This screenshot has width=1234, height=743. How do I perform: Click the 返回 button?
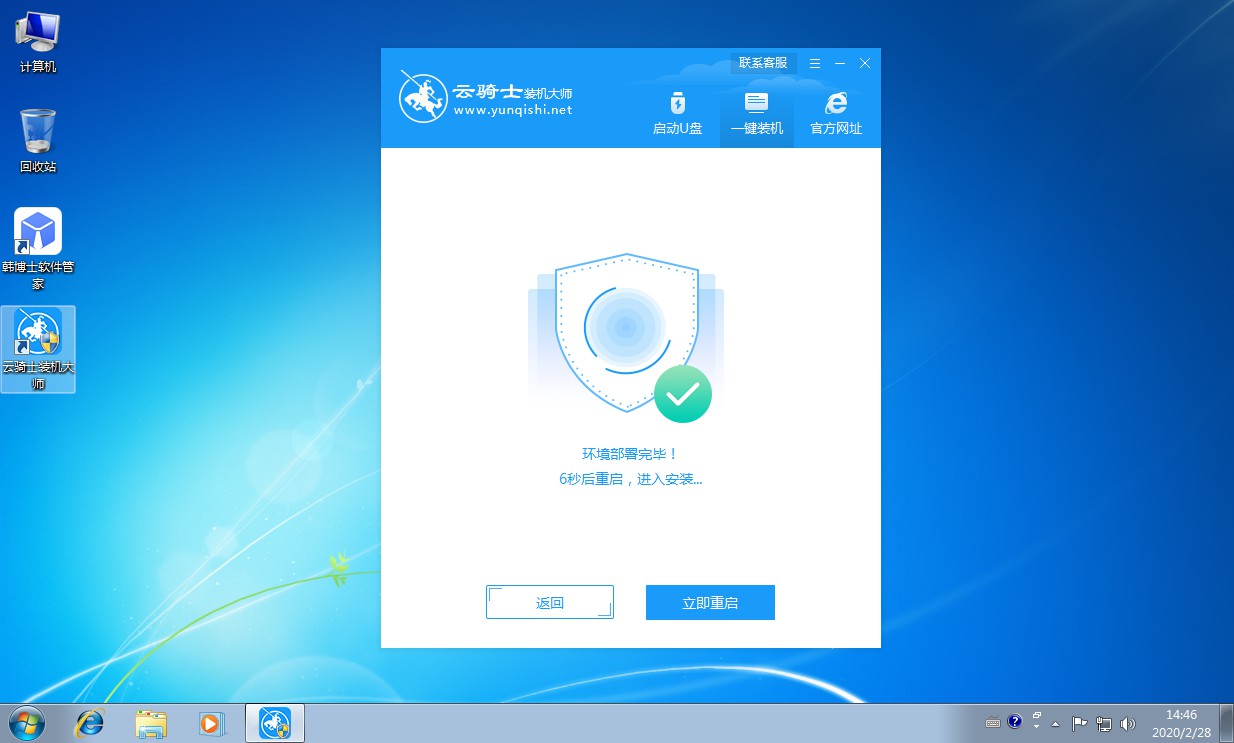[x=550, y=602]
